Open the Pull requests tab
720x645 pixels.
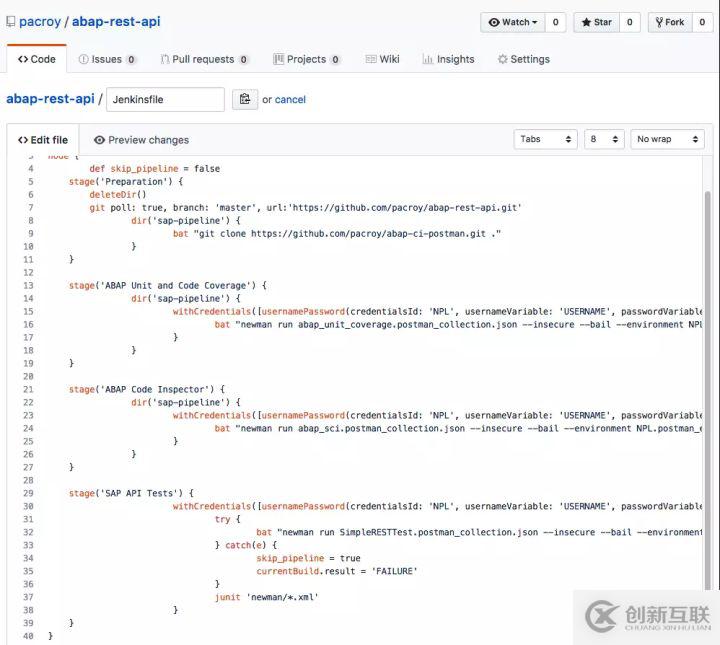coord(204,59)
